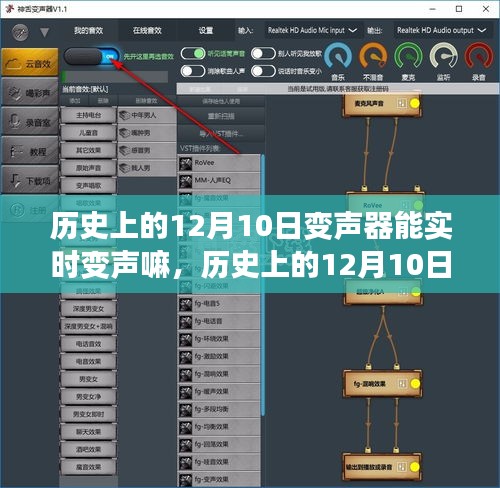Toggle the 说话时音乐变小 switch
This screenshot has width=500, height=488.
click(263, 71)
